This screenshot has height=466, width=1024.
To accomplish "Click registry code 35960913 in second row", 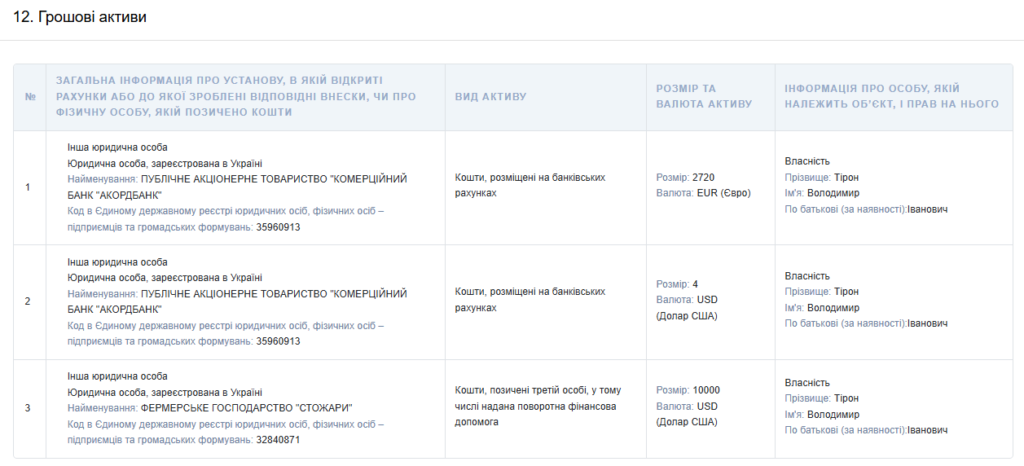I will (278, 341).
